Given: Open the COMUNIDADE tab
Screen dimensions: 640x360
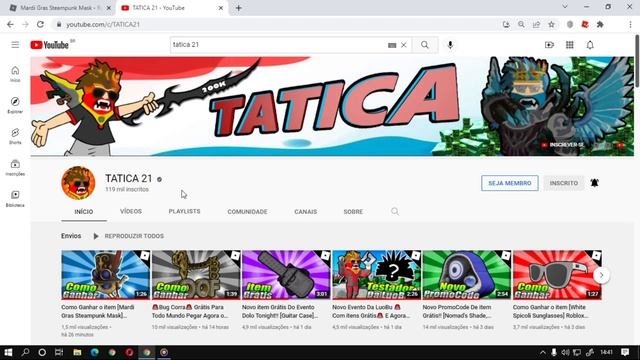Looking at the screenshot, I should (x=247, y=211).
